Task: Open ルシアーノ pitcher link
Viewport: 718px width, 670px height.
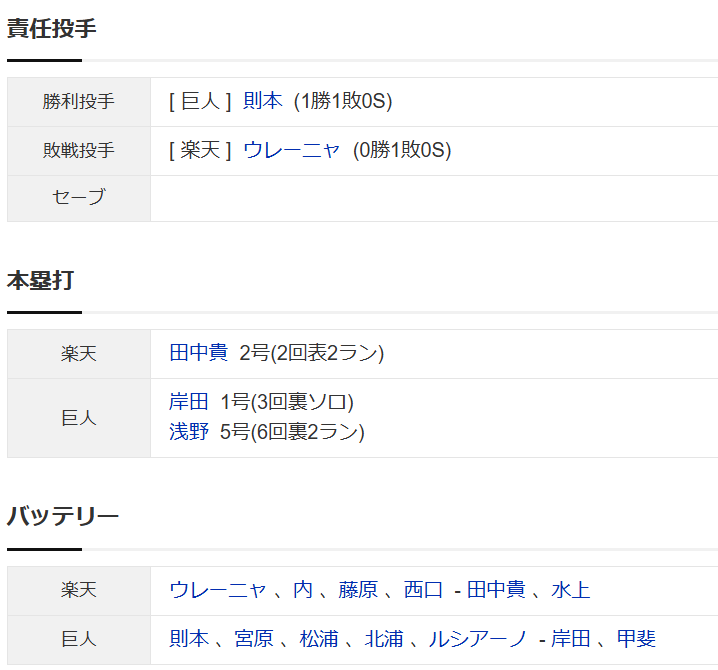Action: pos(478,638)
